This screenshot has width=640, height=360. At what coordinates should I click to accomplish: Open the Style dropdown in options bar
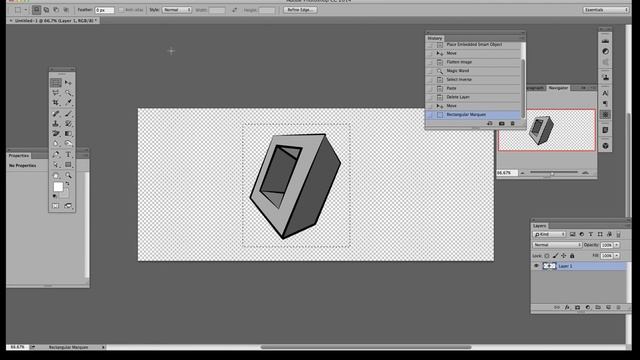(177, 10)
